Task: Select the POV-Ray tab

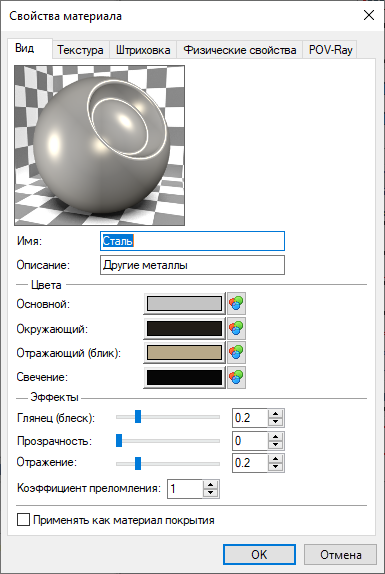Action: (x=330, y=50)
